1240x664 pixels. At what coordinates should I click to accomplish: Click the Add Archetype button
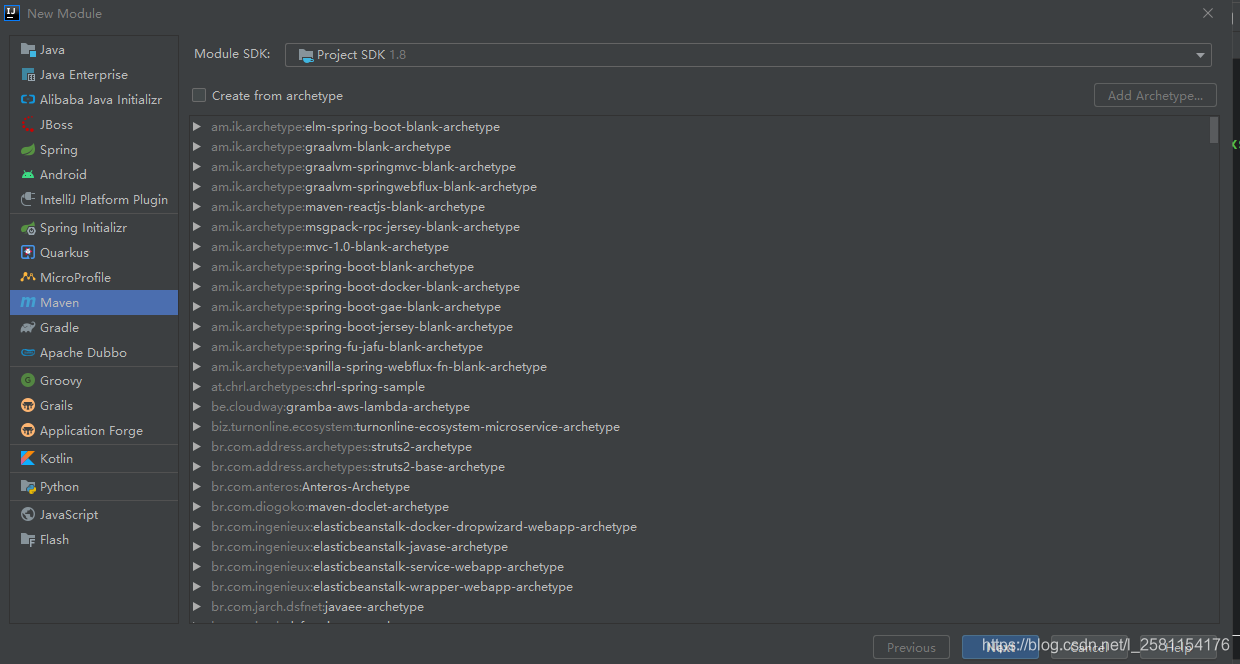(x=1155, y=95)
